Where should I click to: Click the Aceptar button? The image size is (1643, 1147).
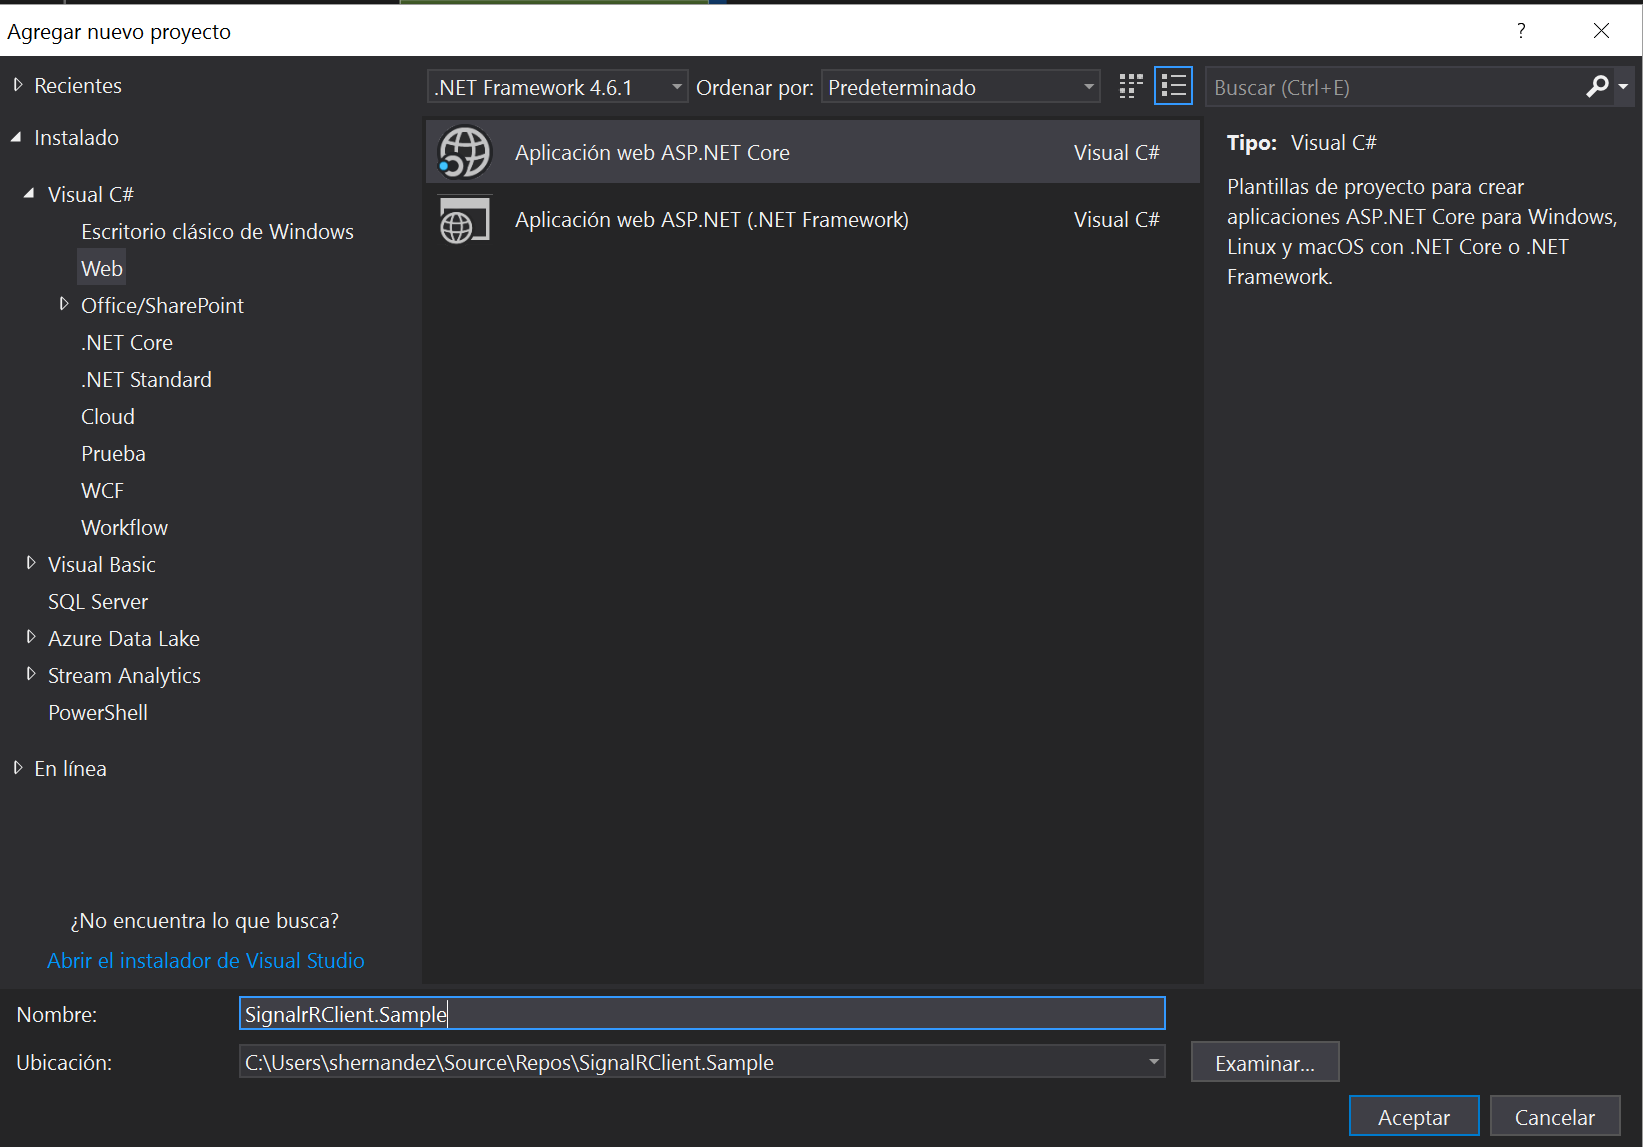pyautogui.click(x=1413, y=1117)
